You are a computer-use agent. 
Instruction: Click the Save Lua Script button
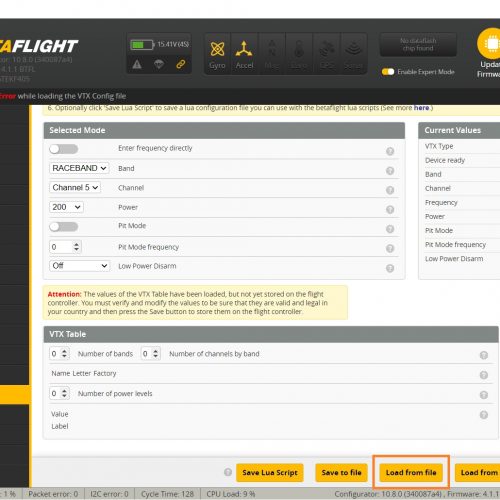click(270, 472)
